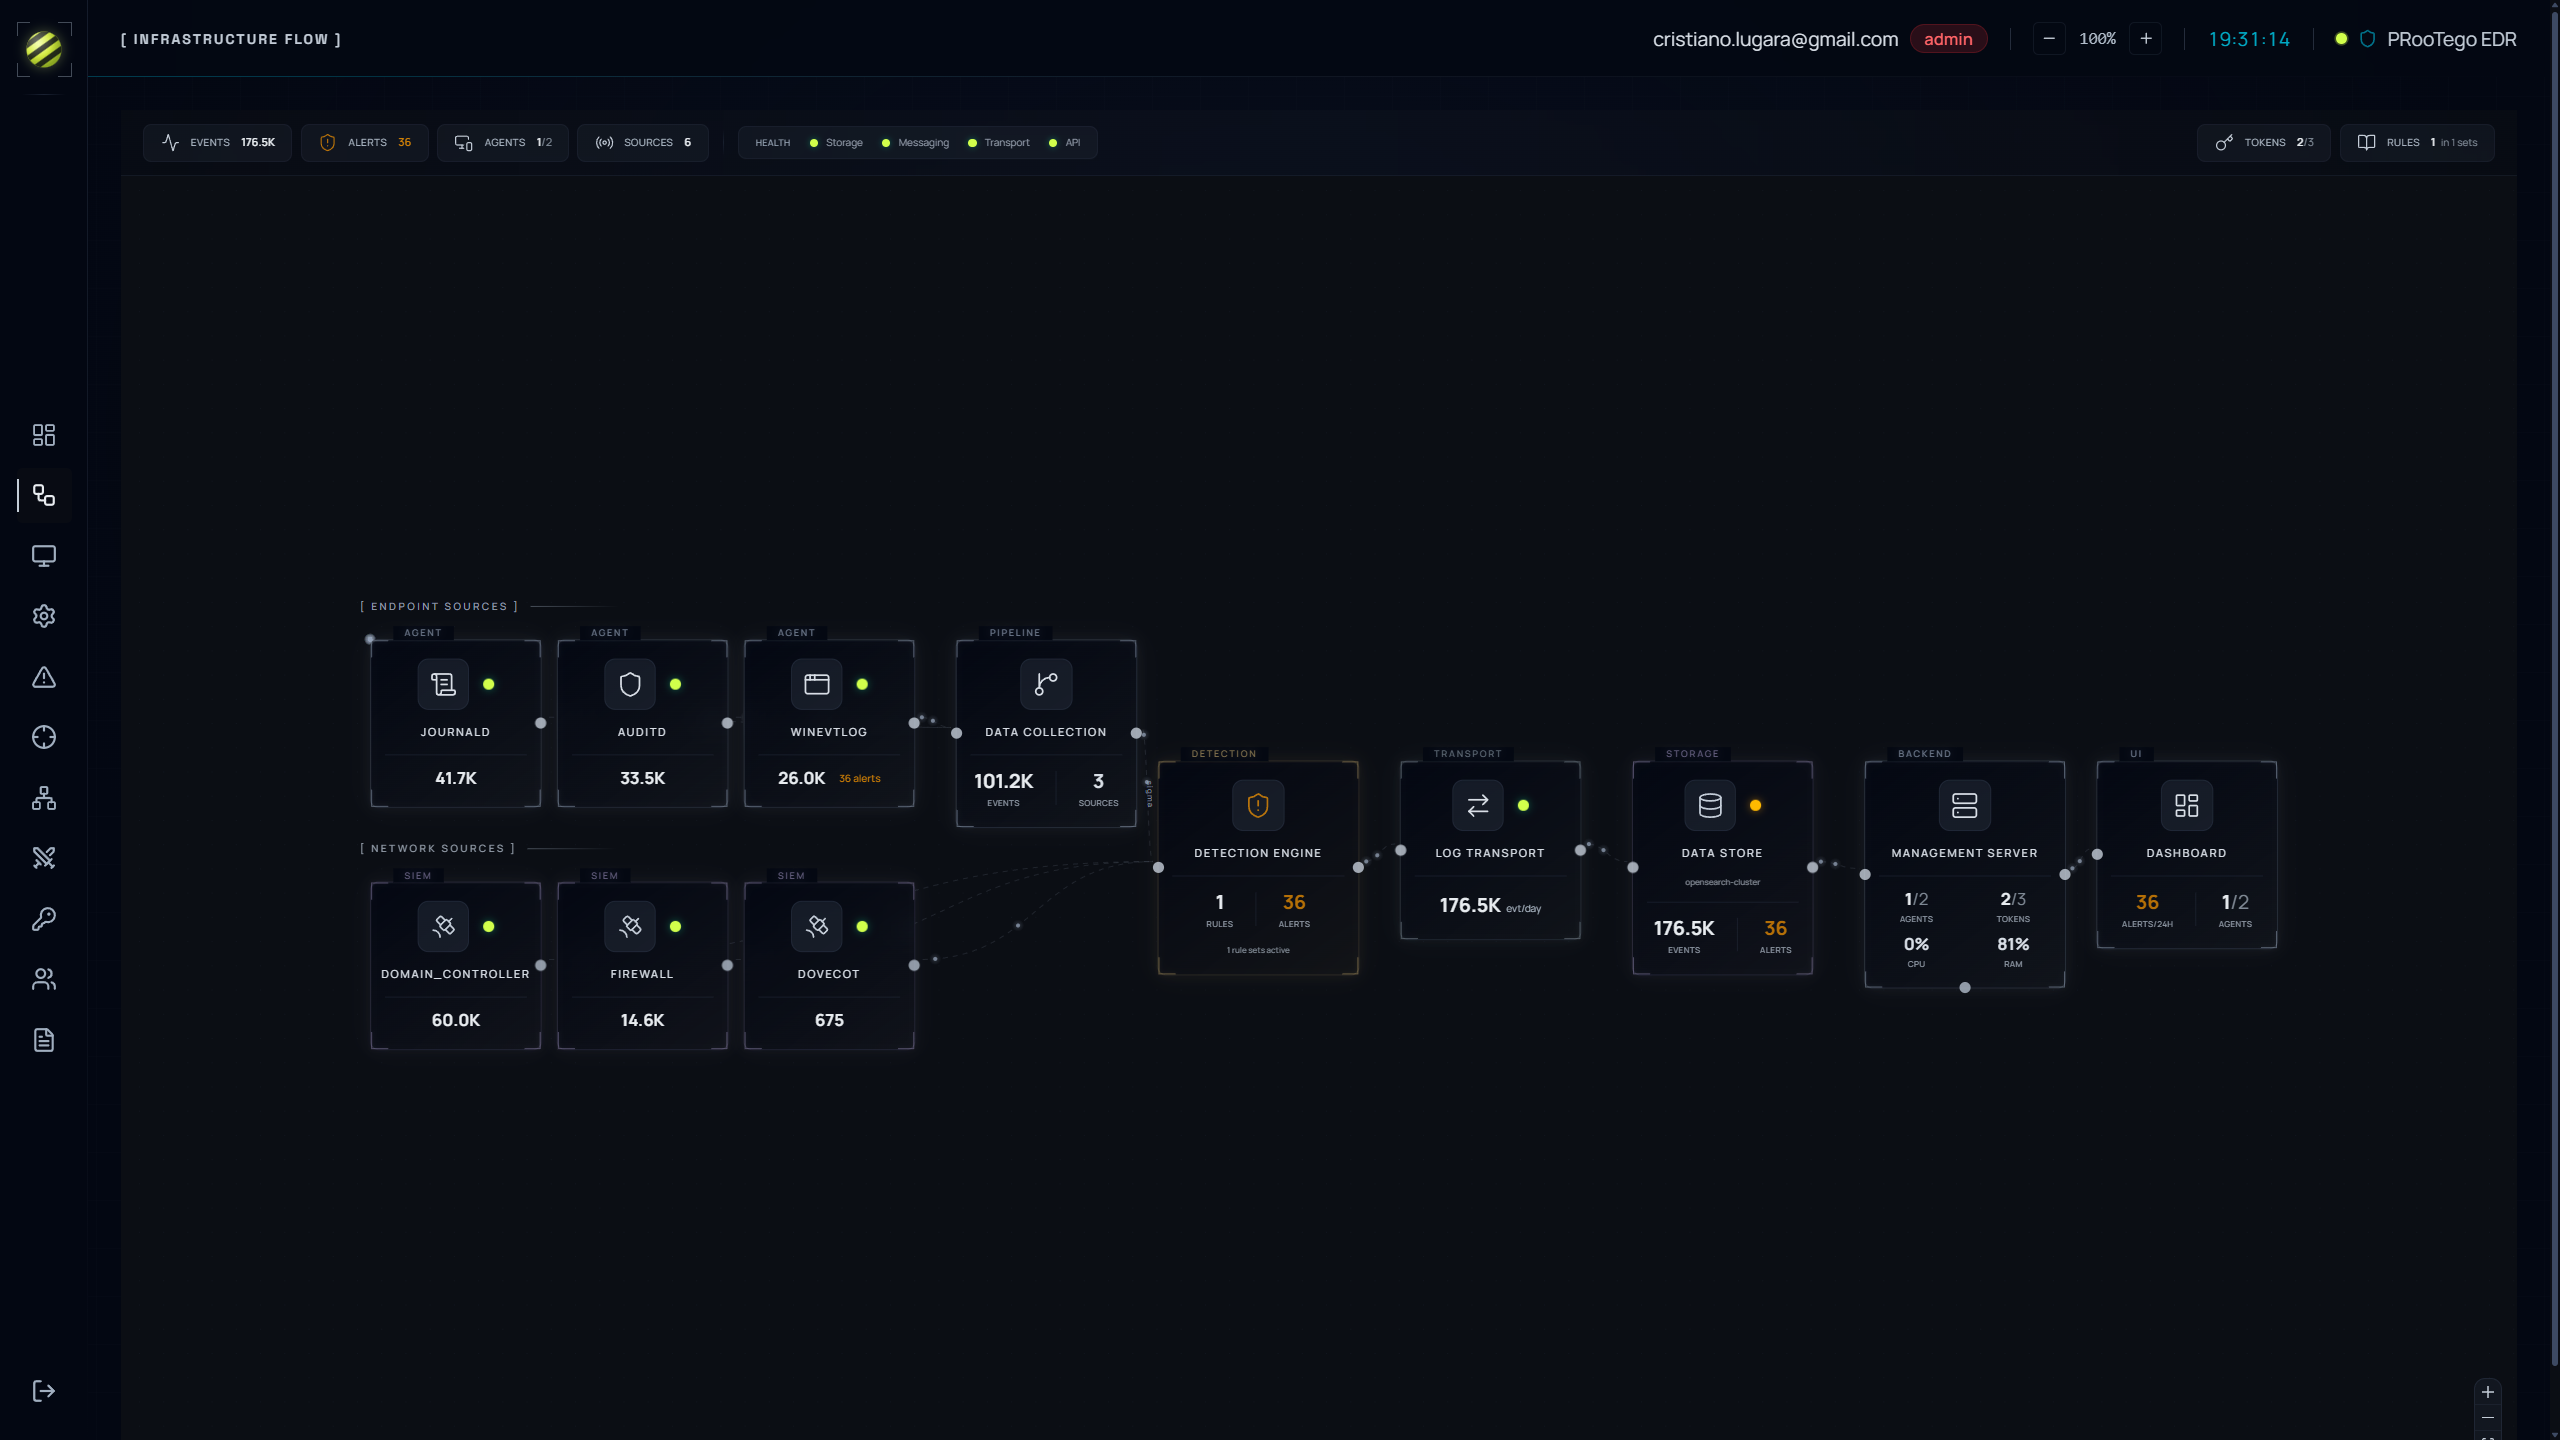This screenshot has height=1440, width=2560.
Task: Click the crossed swords attack icon in sidebar
Action: pyautogui.click(x=44, y=857)
